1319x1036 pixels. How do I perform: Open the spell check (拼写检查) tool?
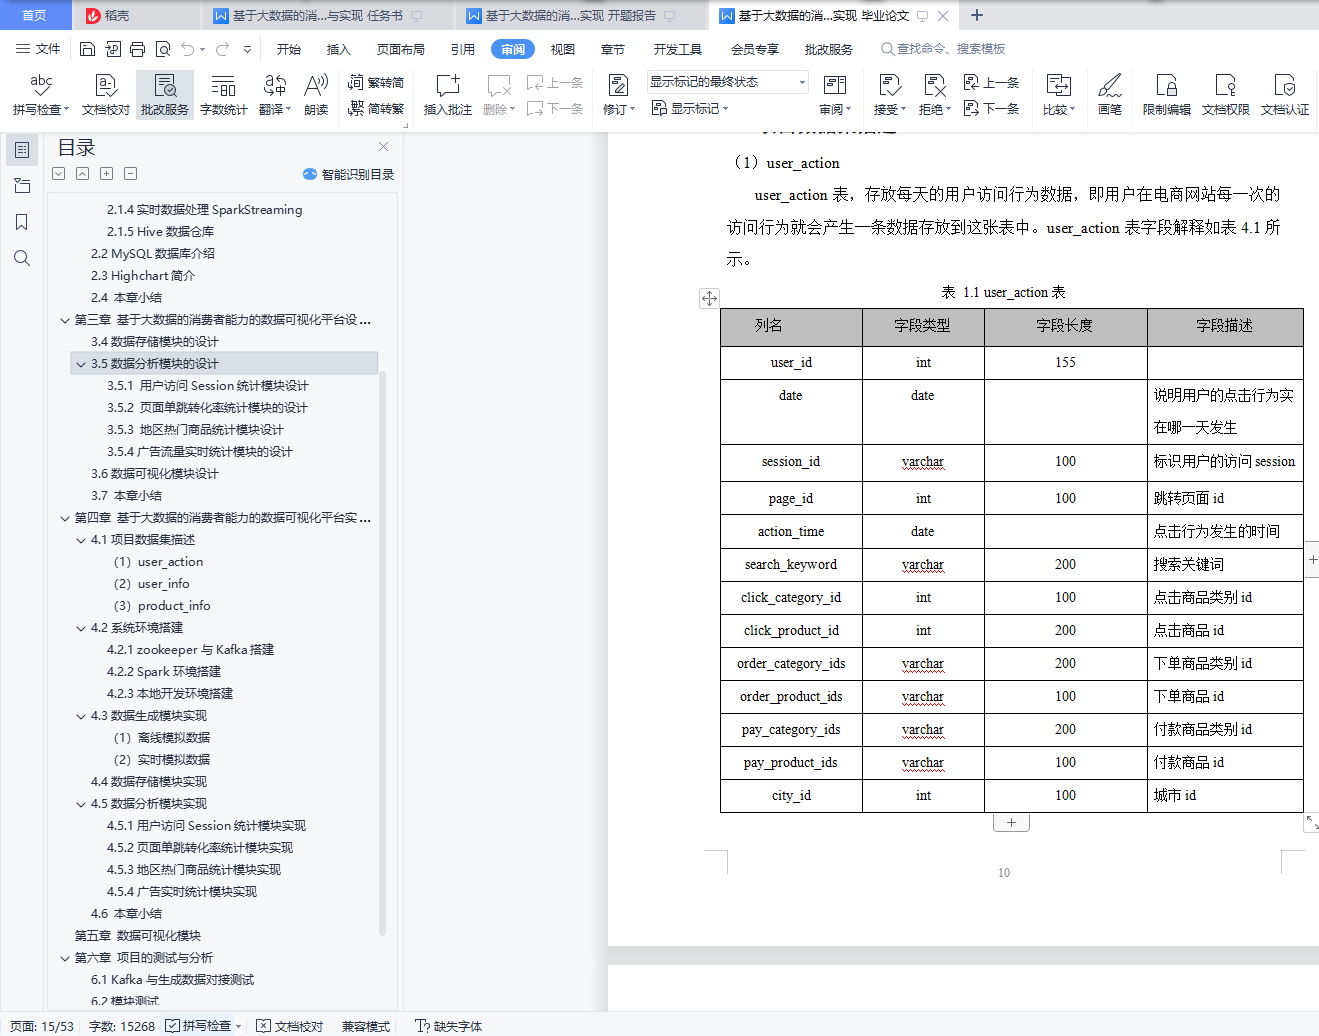[41, 95]
